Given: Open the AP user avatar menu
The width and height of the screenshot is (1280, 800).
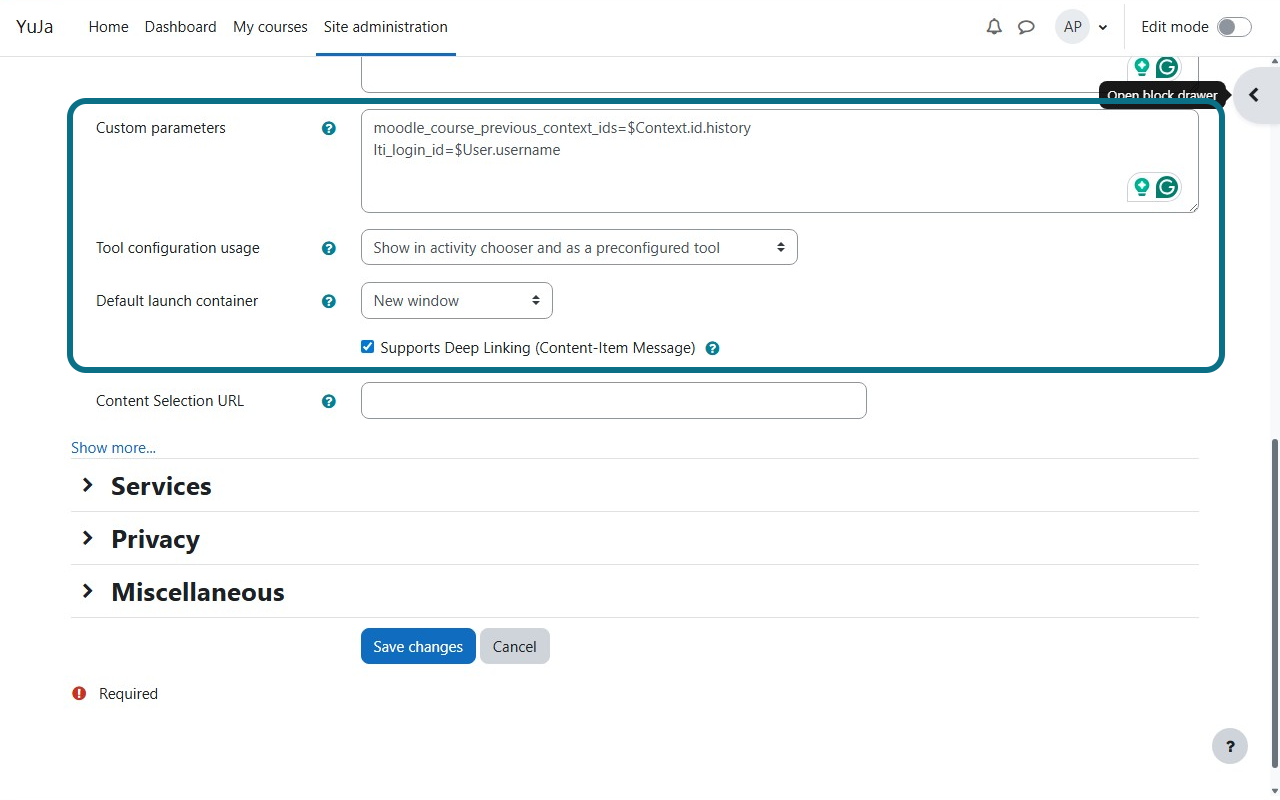Looking at the screenshot, I should pyautogui.click(x=1072, y=27).
